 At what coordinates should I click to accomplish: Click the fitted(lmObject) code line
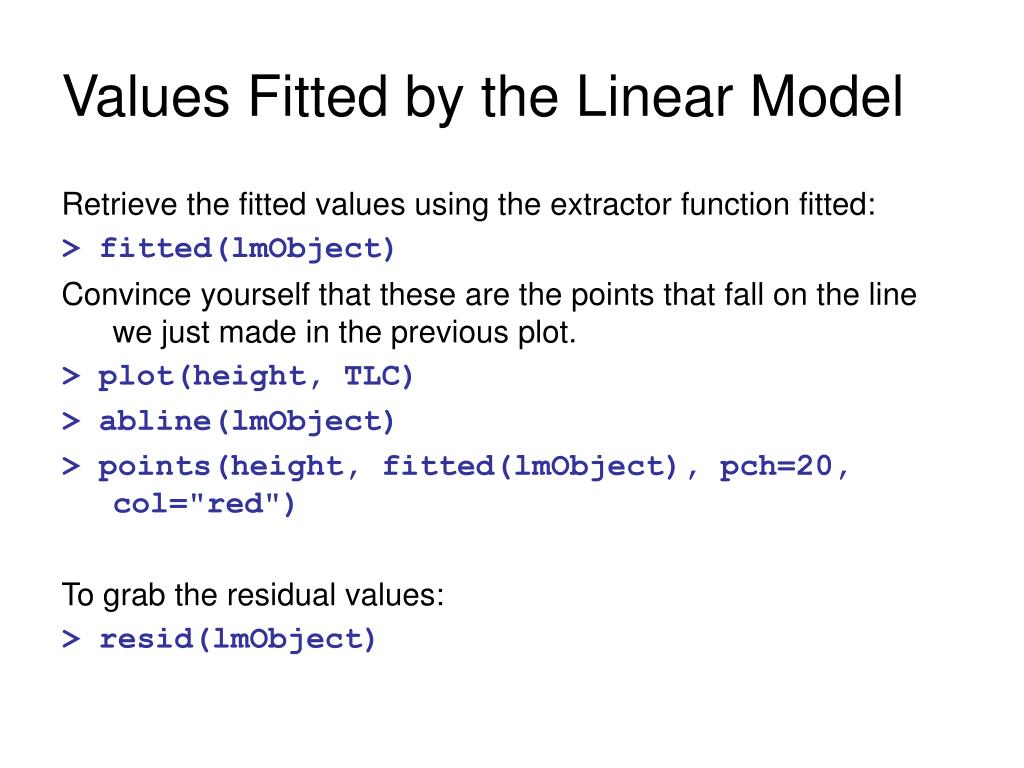[229, 249]
